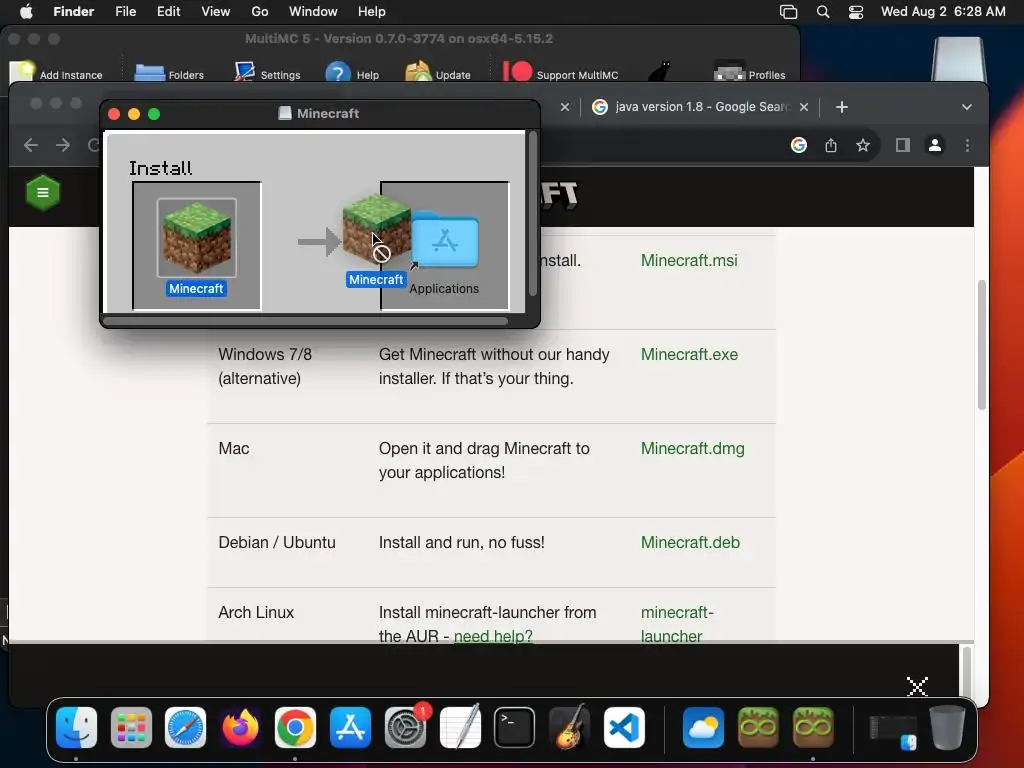Click the MultiMC Help icon

point(338,72)
